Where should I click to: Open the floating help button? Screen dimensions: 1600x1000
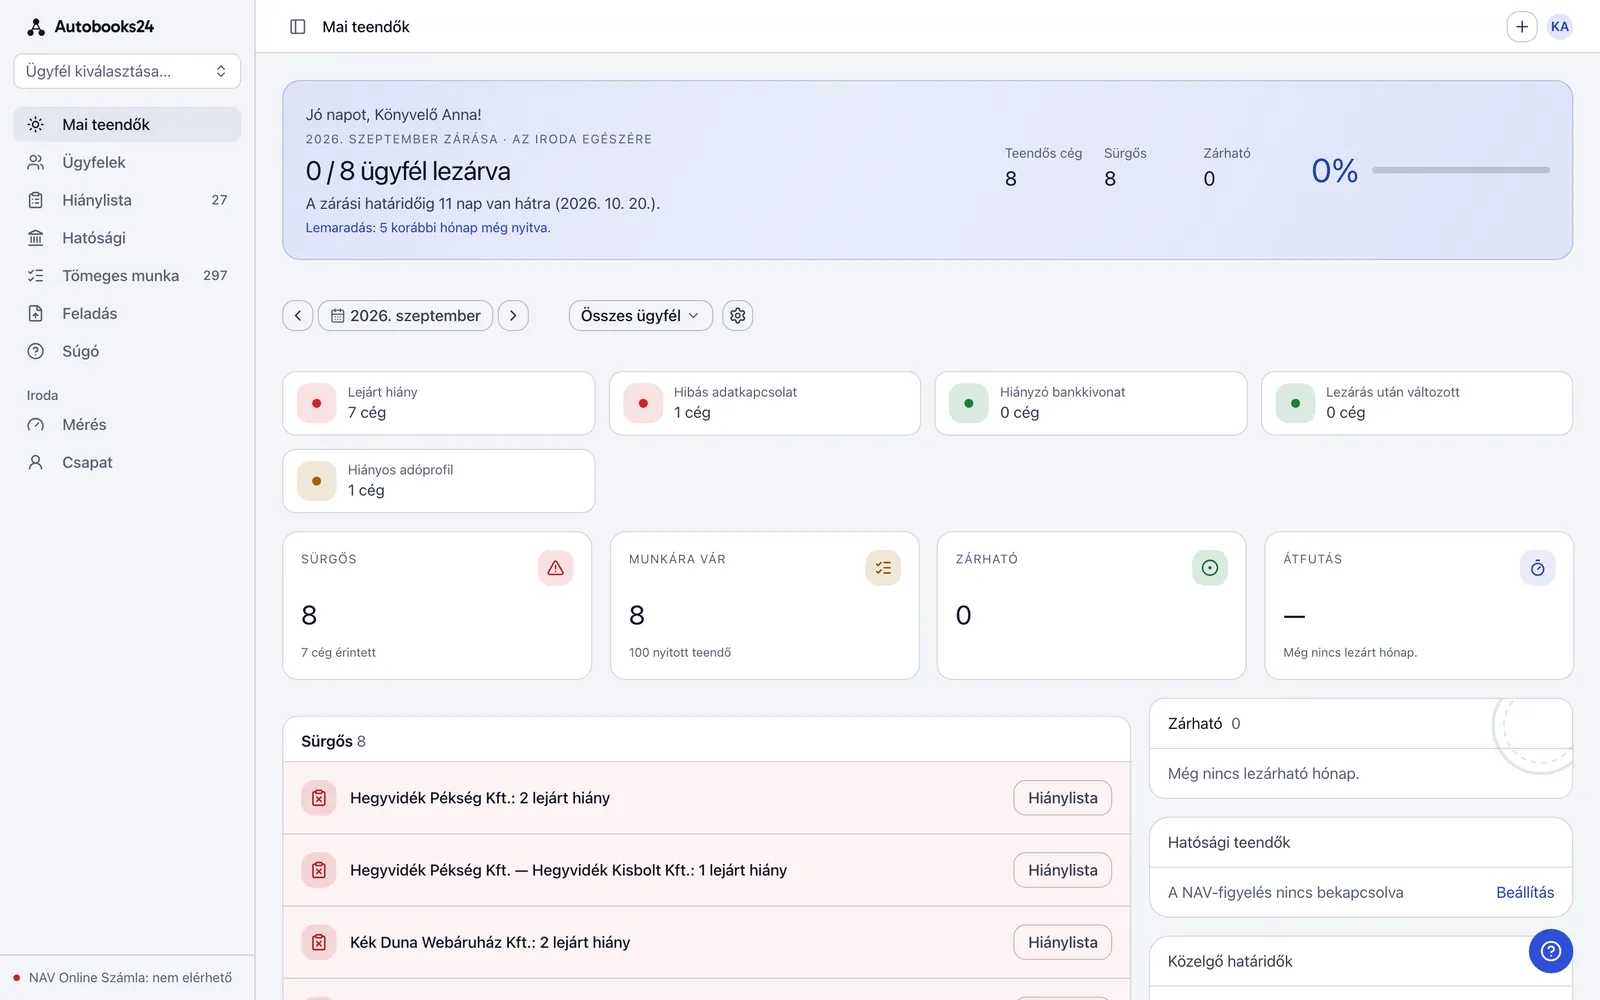(1550, 951)
